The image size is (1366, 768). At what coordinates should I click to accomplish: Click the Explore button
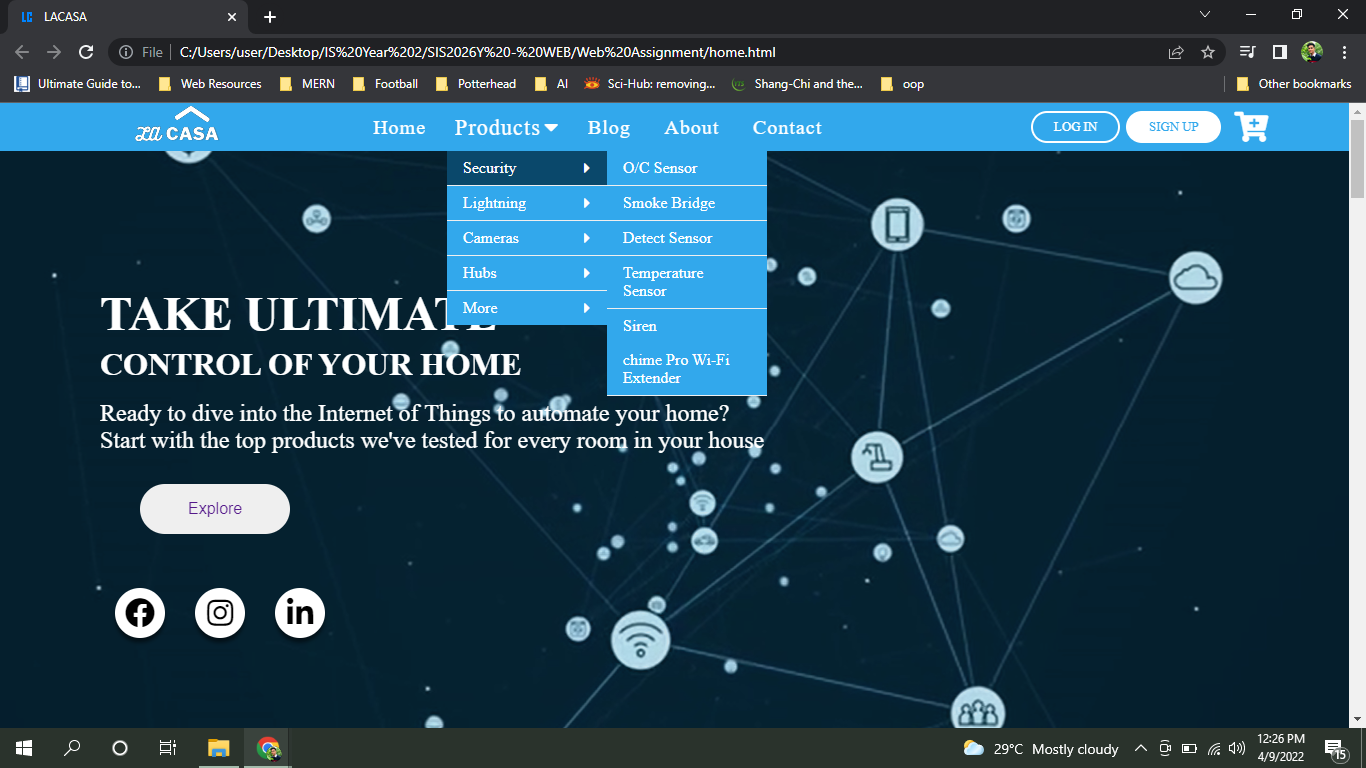pyautogui.click(x=214, y=508)
